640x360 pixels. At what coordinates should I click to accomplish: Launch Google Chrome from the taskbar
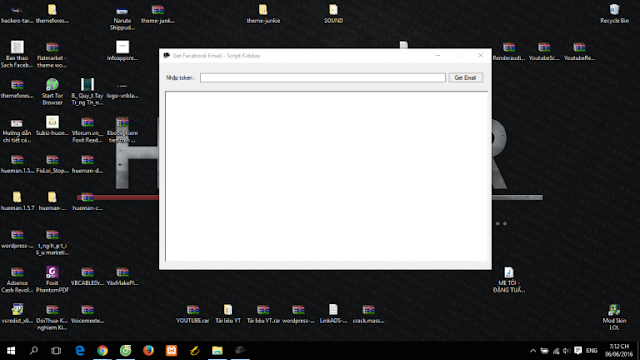click(102, 351)
